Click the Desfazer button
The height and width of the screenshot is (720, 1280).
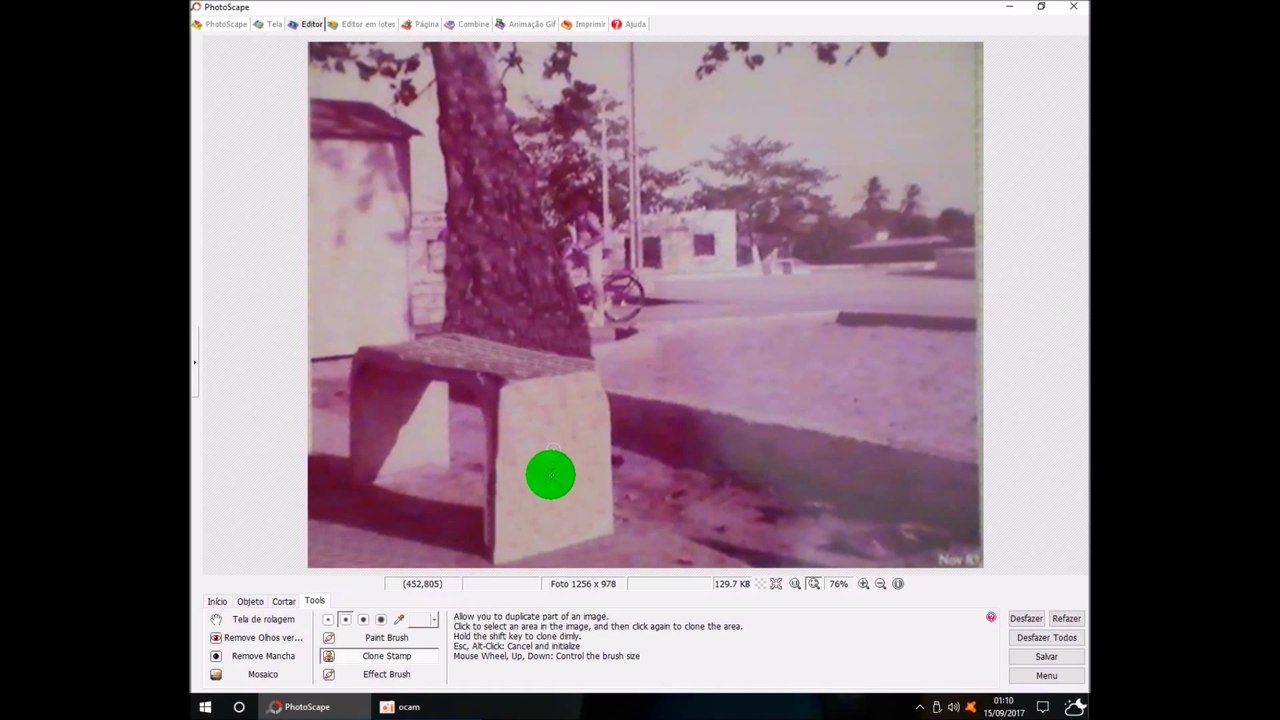coord(1026,619)
